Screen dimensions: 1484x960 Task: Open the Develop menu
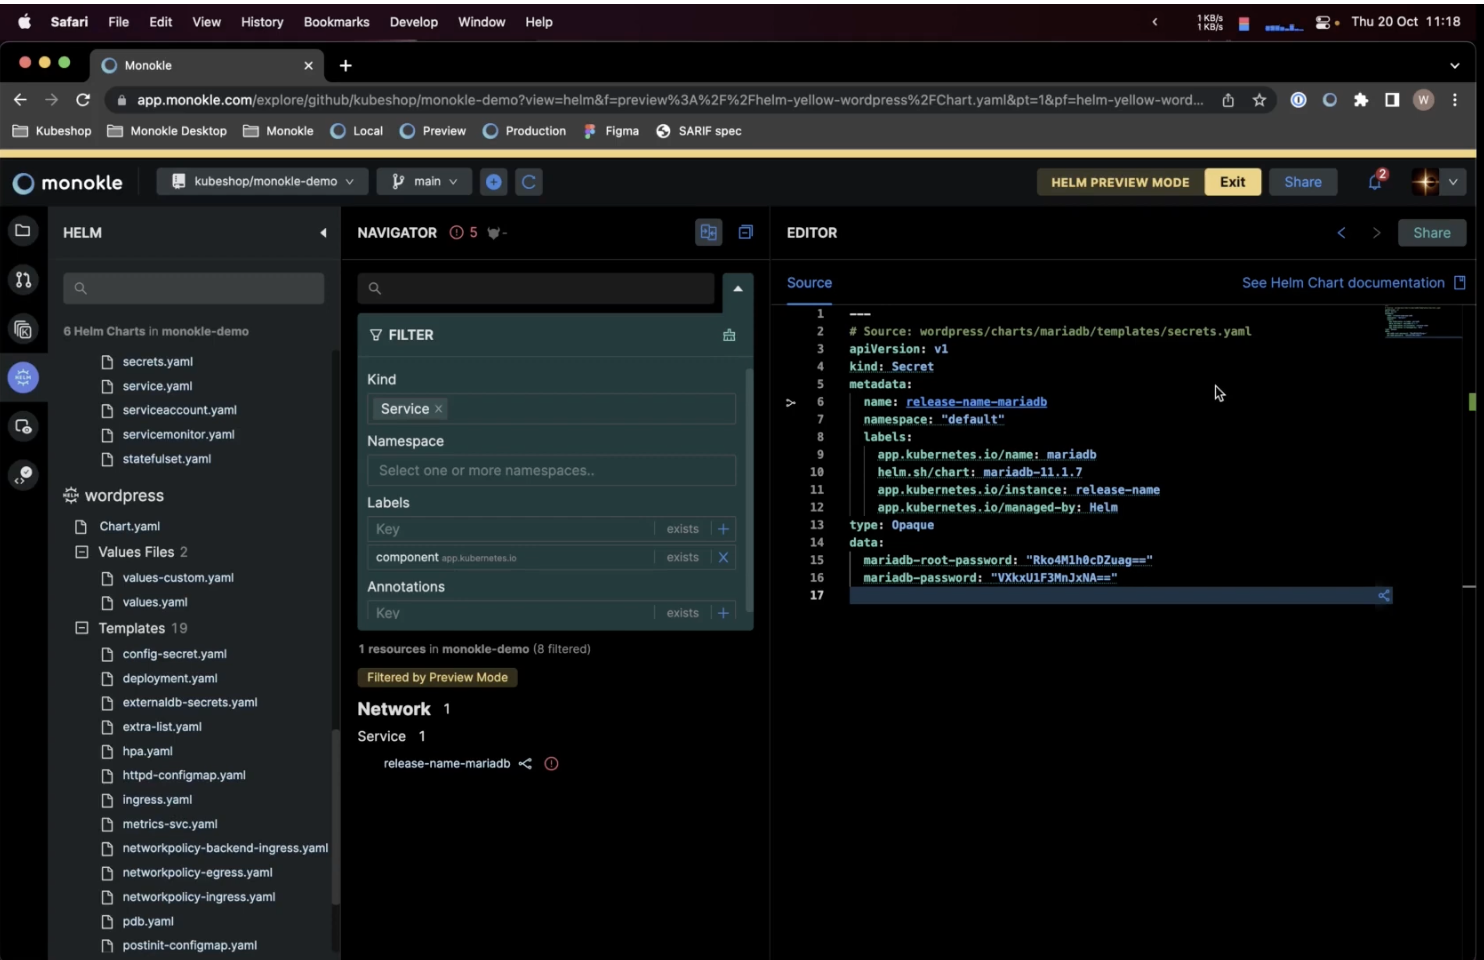(x=414, y=22)
